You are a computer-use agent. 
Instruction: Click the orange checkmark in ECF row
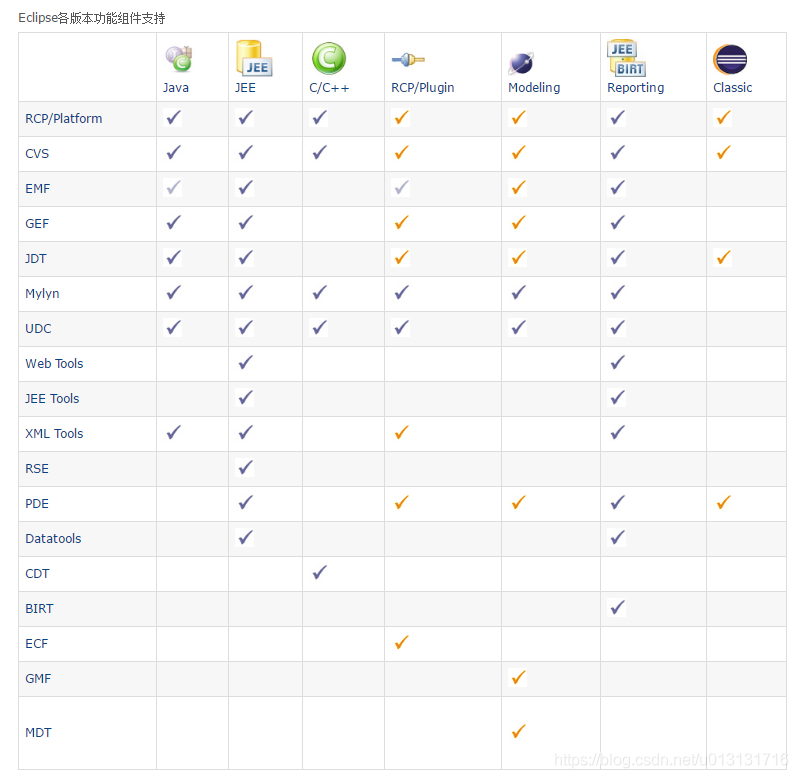[401, 643]
